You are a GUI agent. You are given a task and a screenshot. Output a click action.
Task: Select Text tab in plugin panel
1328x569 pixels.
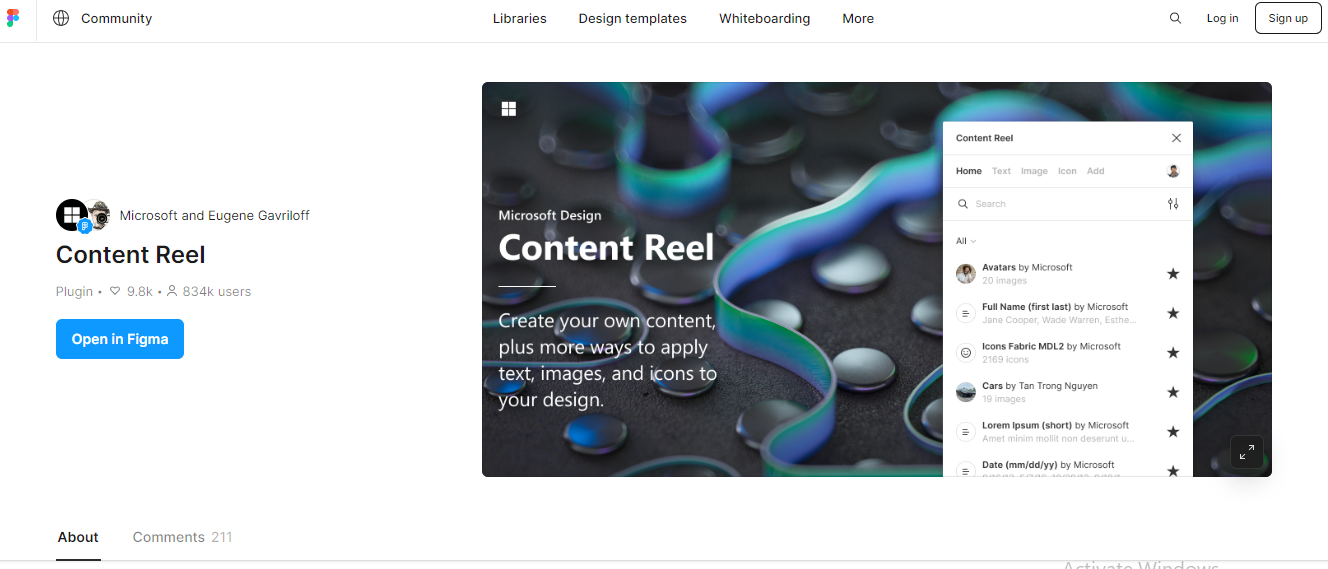pyautogui.click(x=1001, y=171)
